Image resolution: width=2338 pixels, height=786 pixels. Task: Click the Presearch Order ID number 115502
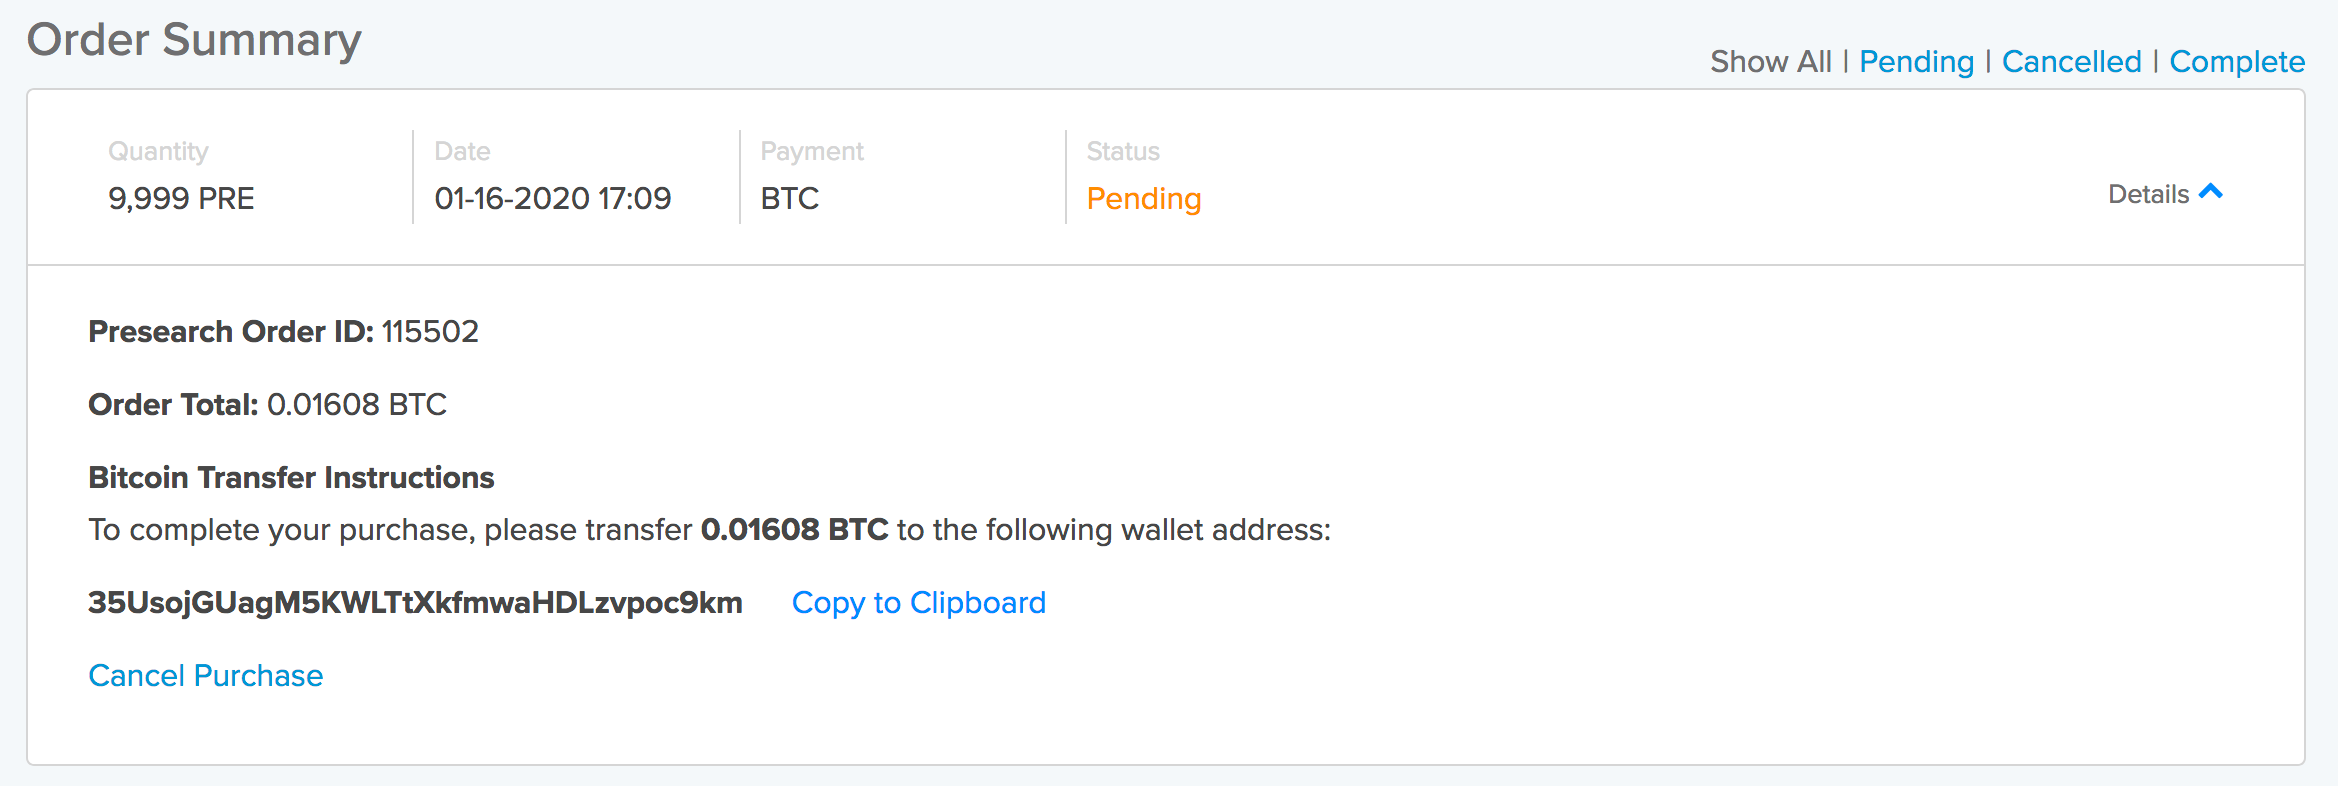click(x=430, y=332)
